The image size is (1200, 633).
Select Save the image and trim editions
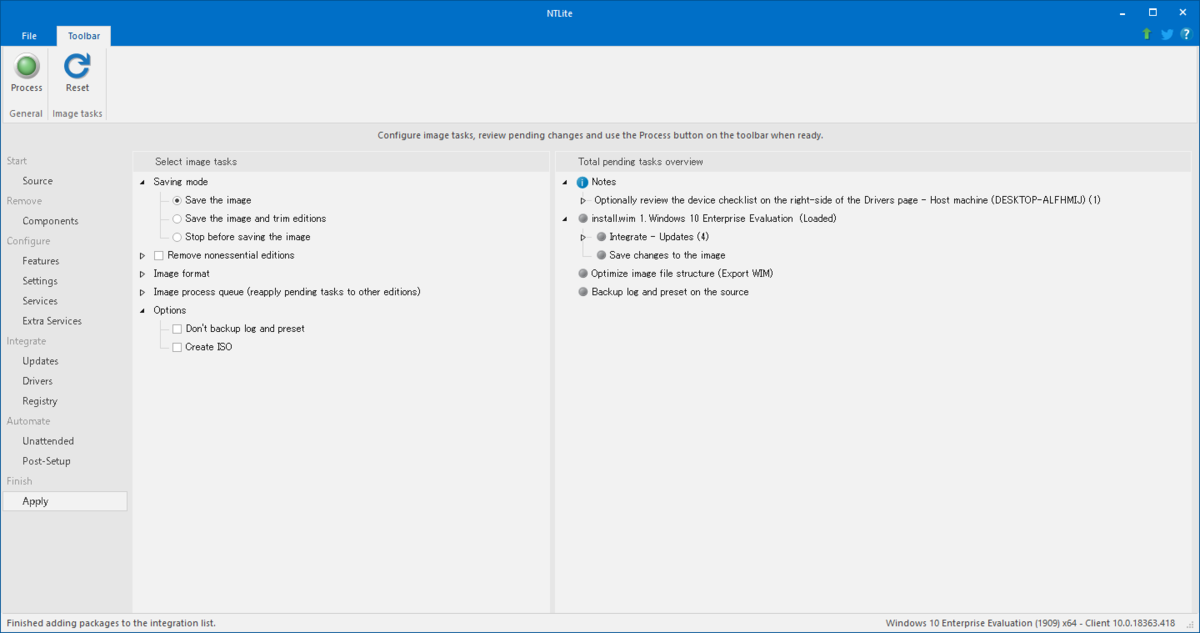[178, 218]
